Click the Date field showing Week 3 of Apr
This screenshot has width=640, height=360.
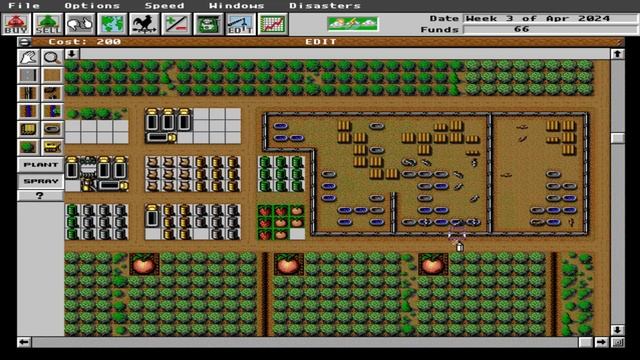(x=549, y=18)
